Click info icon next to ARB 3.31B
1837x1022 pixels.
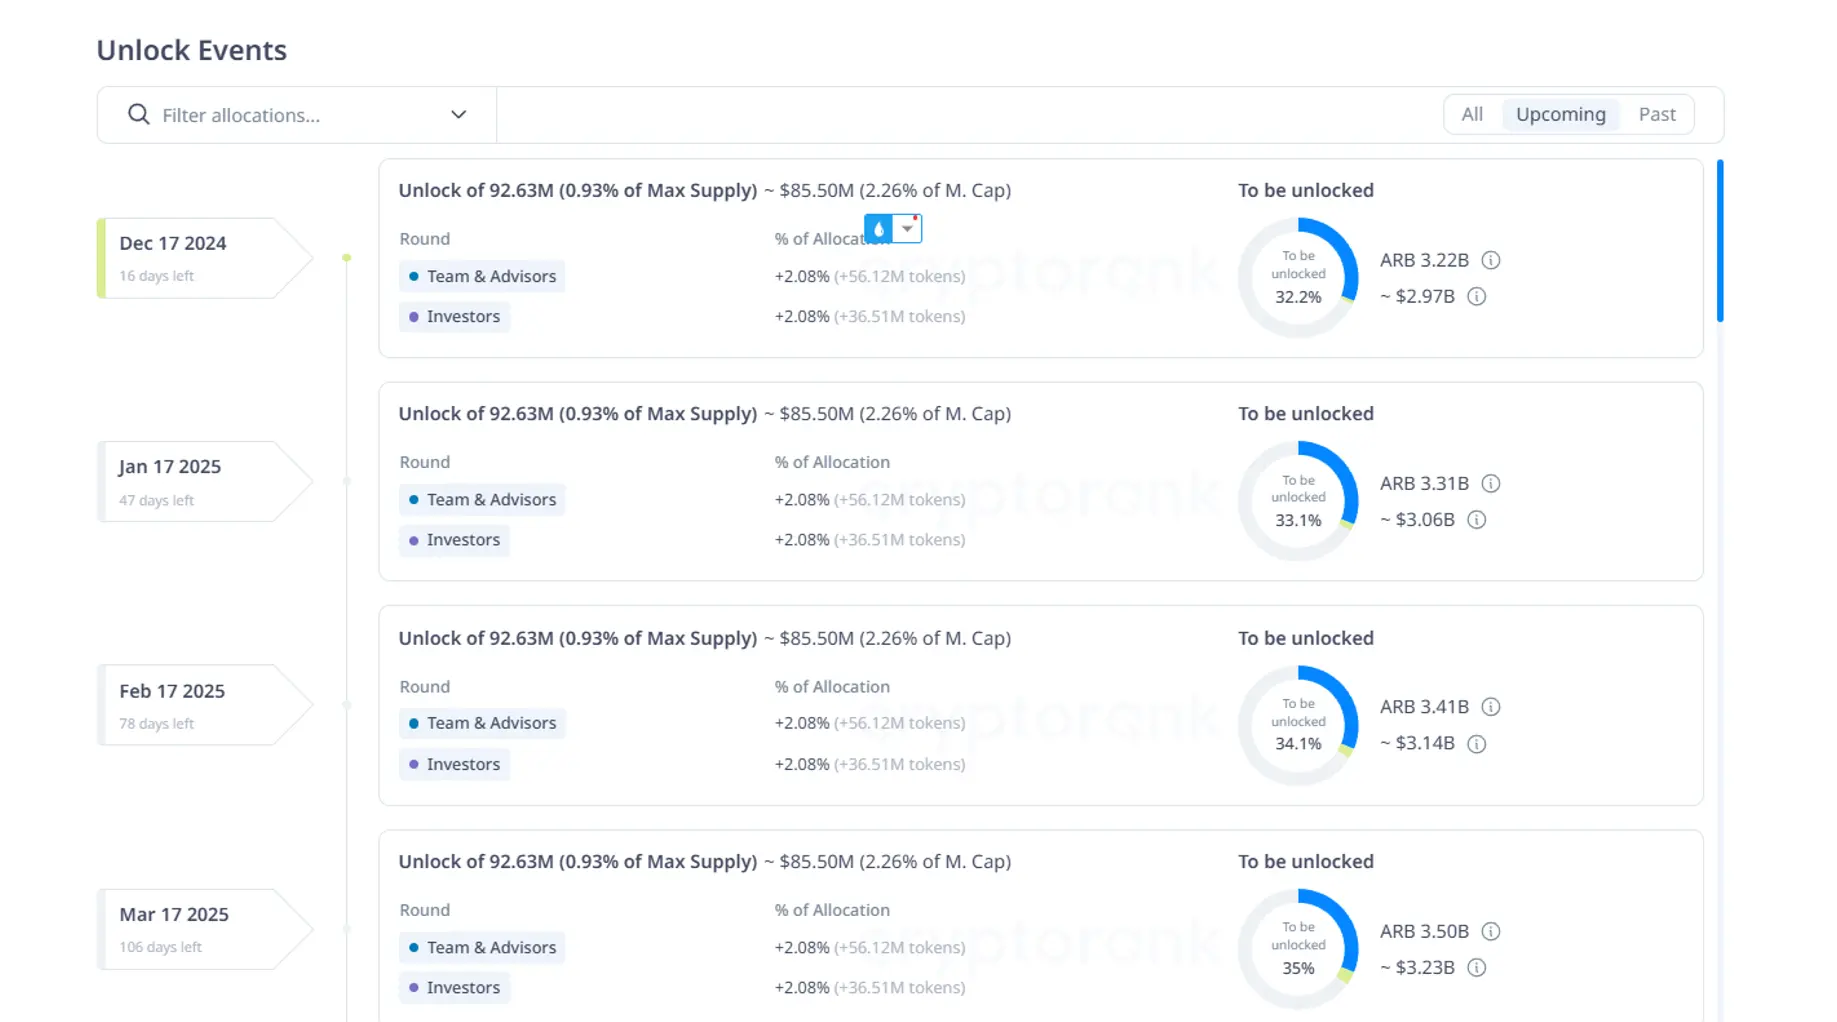[x=1490, y=483]
